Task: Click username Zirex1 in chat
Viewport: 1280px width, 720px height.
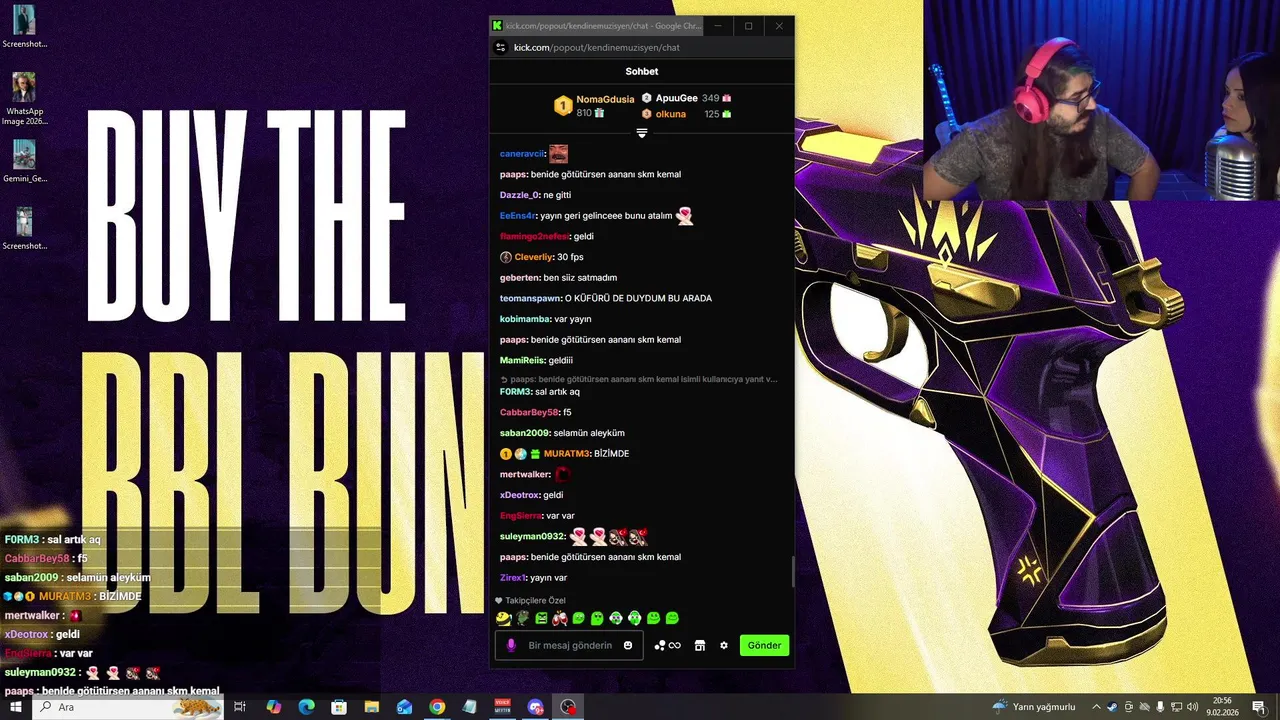Action: (513, 578)
